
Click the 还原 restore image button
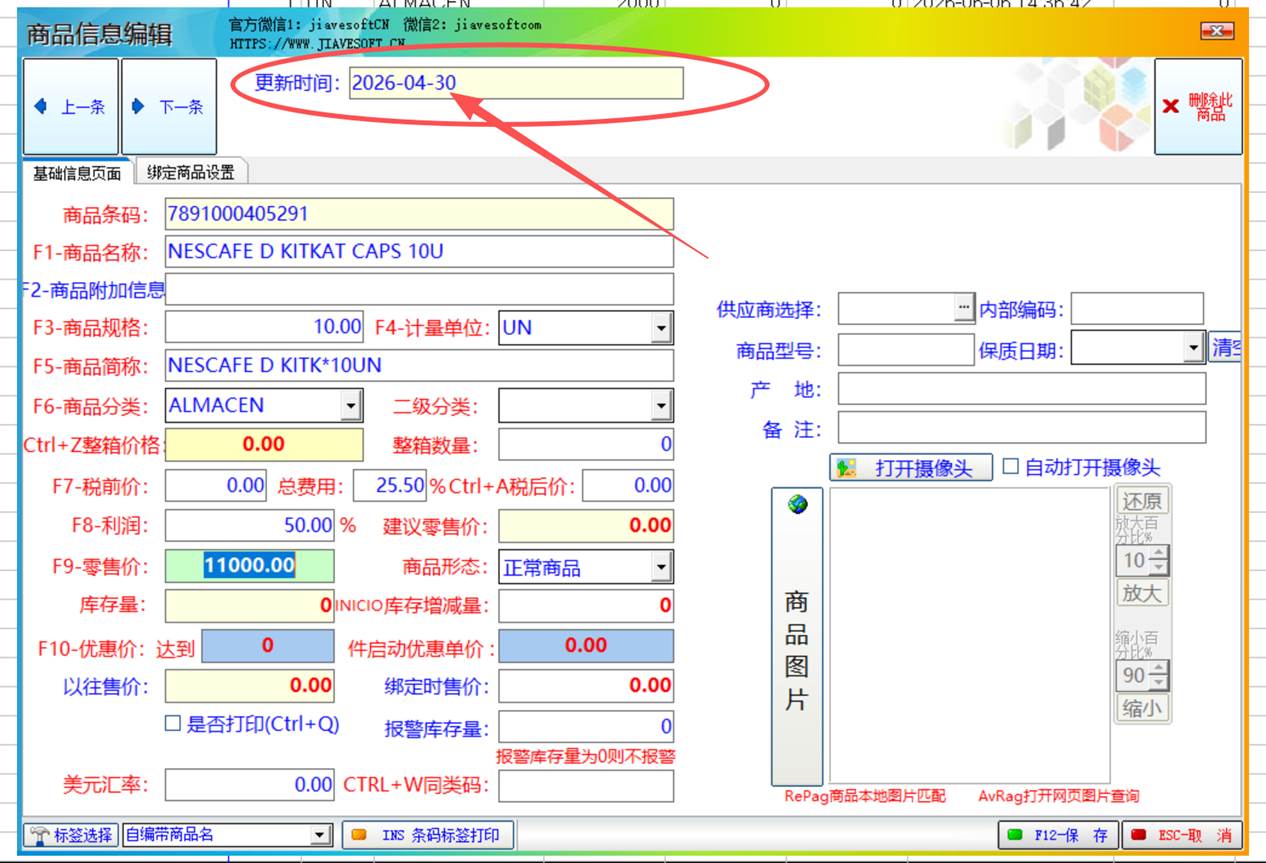pyautogui.click(x=1142, y=501)
